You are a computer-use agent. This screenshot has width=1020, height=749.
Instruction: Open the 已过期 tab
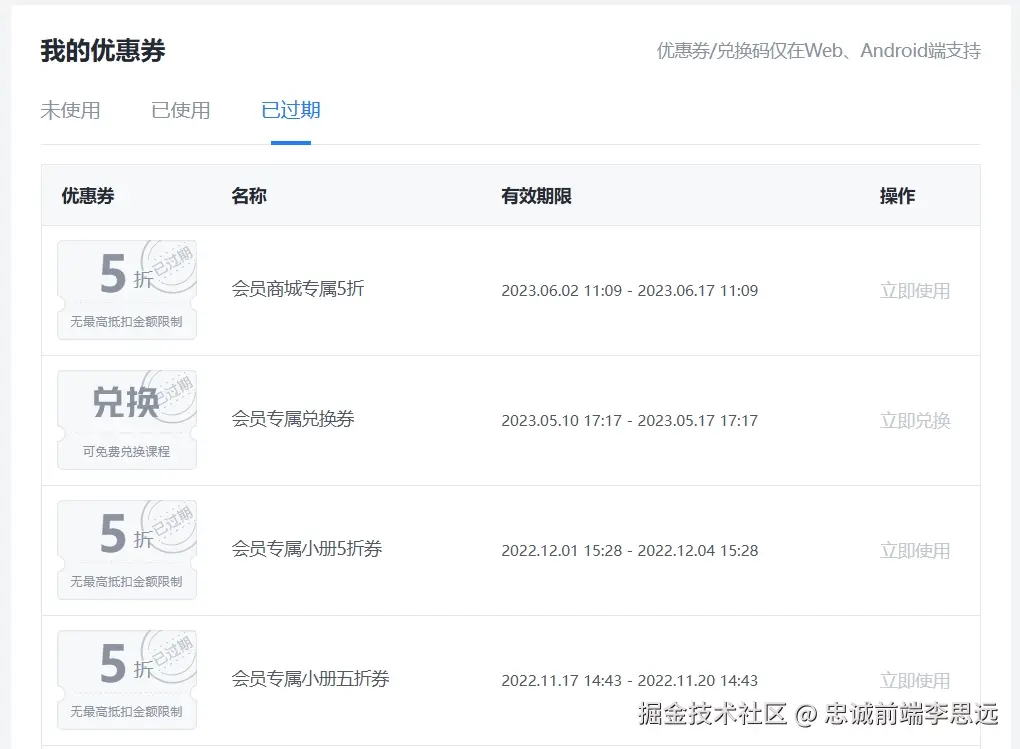click(x=290, y=111)
